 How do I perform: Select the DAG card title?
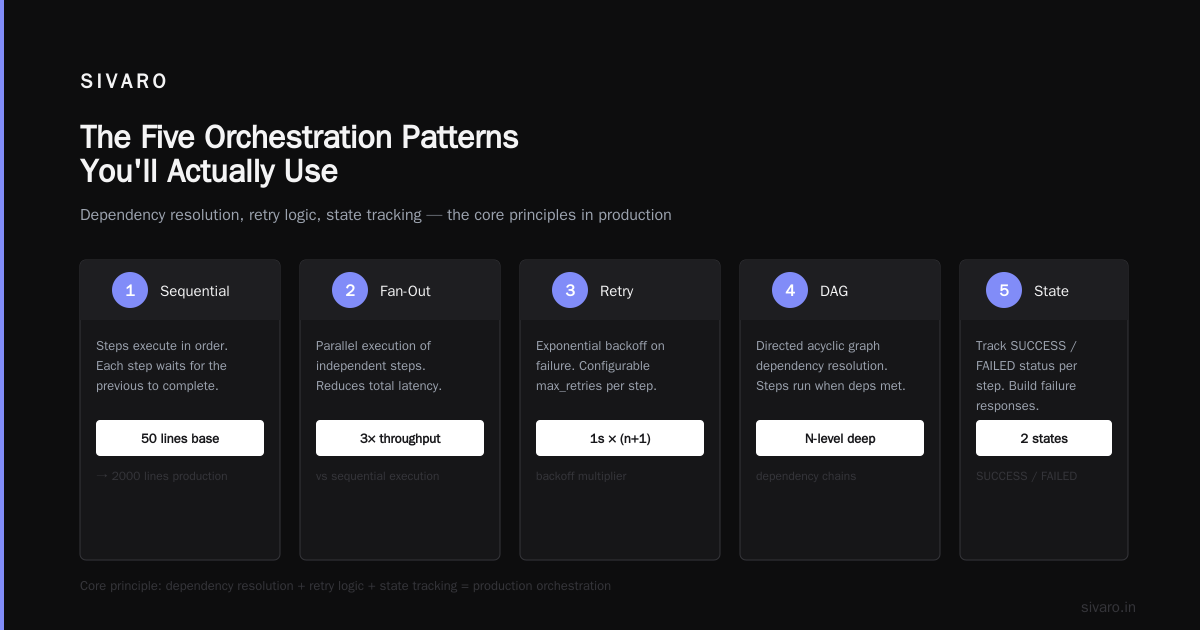pos(834,291)
